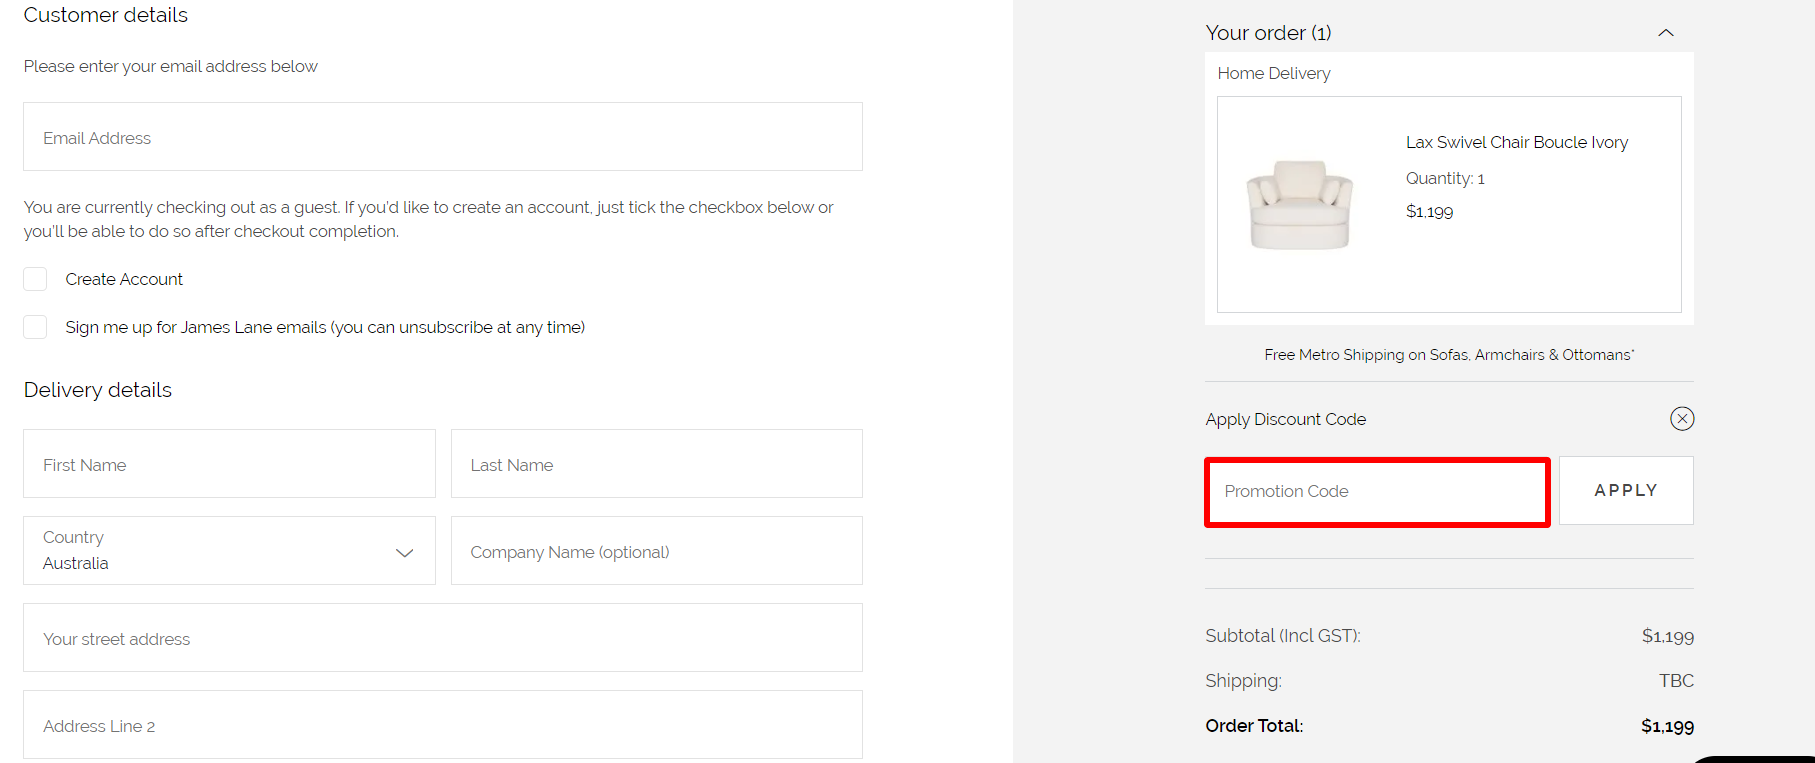The width and height of the screenshot is (1815, 763).
Task: Click the Home Delivery header label
Action: 1273,72
